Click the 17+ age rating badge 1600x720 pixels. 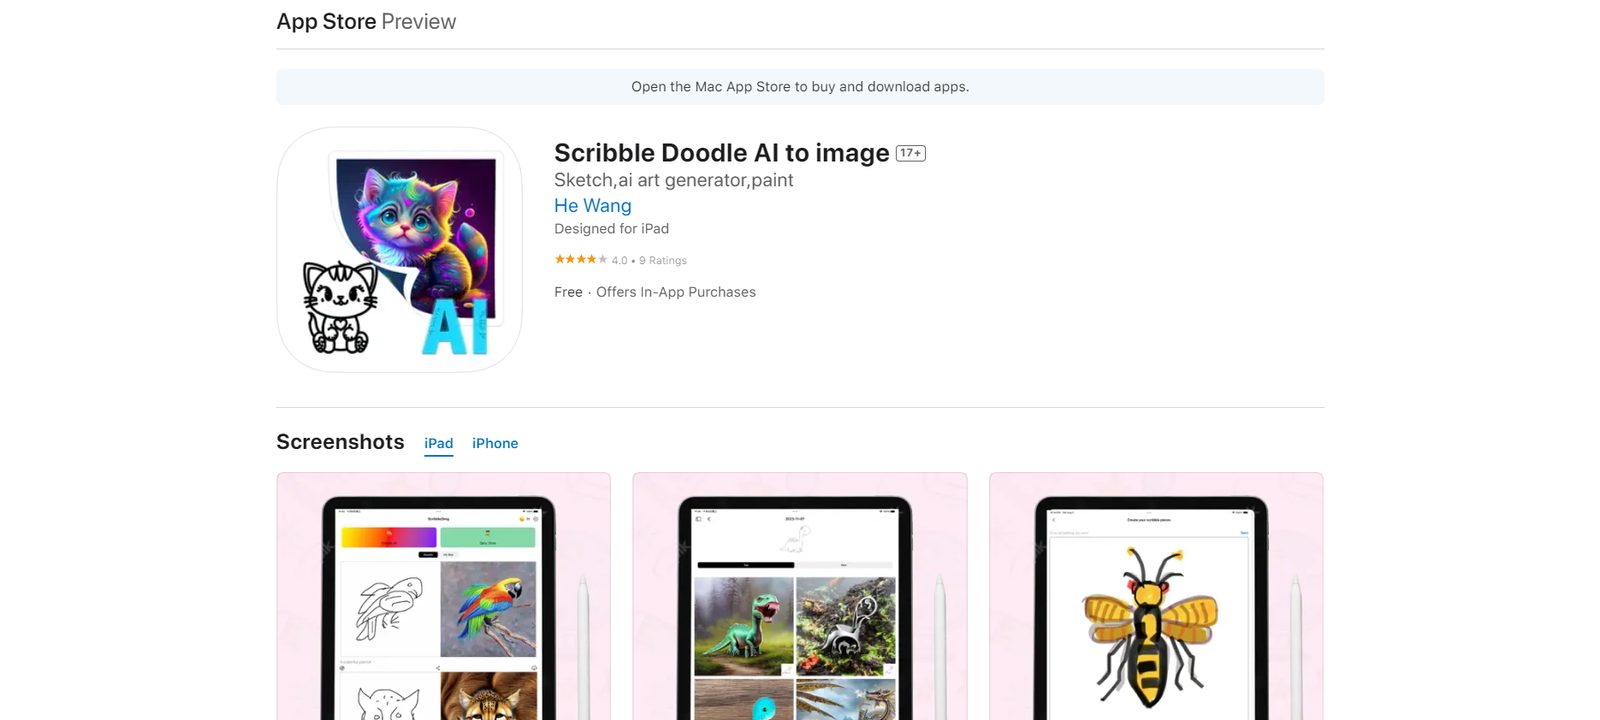pyautogui.click(x=910, y=153)
